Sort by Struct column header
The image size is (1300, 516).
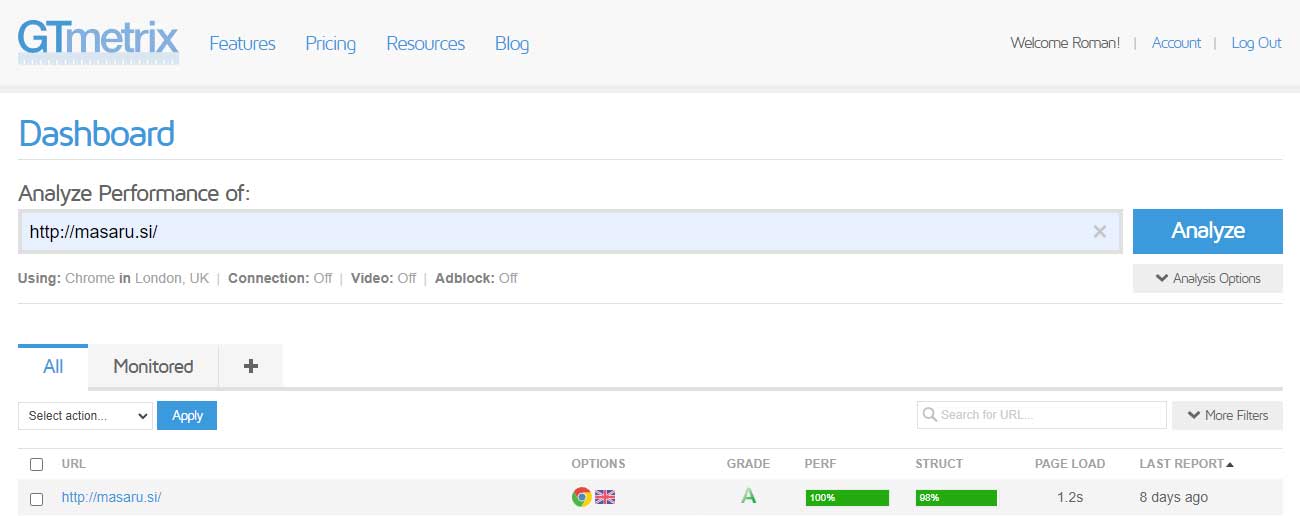pyautogui.click(x=939, y=464)
